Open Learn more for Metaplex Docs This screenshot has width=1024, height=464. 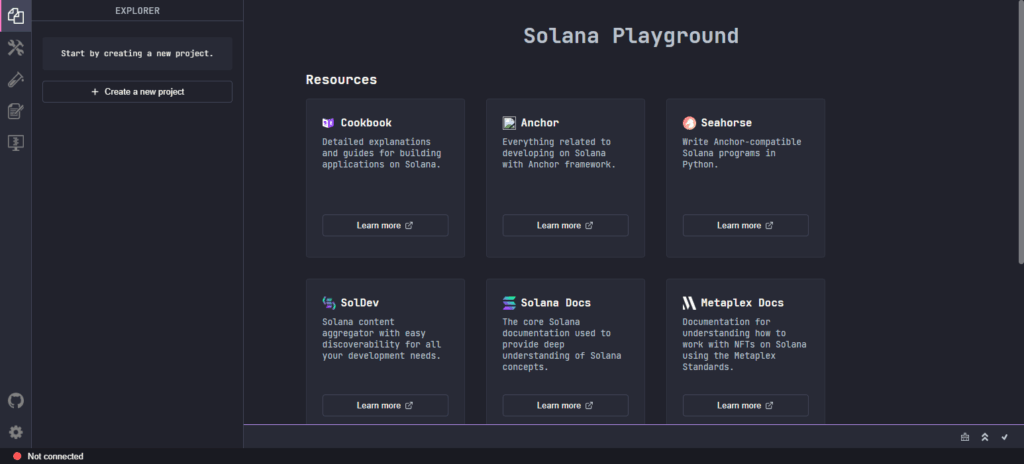click(x=745, y=405)
